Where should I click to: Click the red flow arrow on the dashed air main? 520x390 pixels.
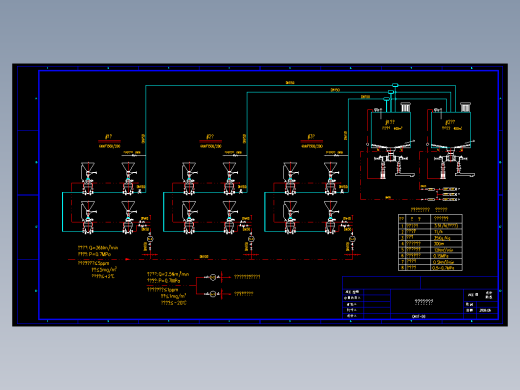point(127,259)
